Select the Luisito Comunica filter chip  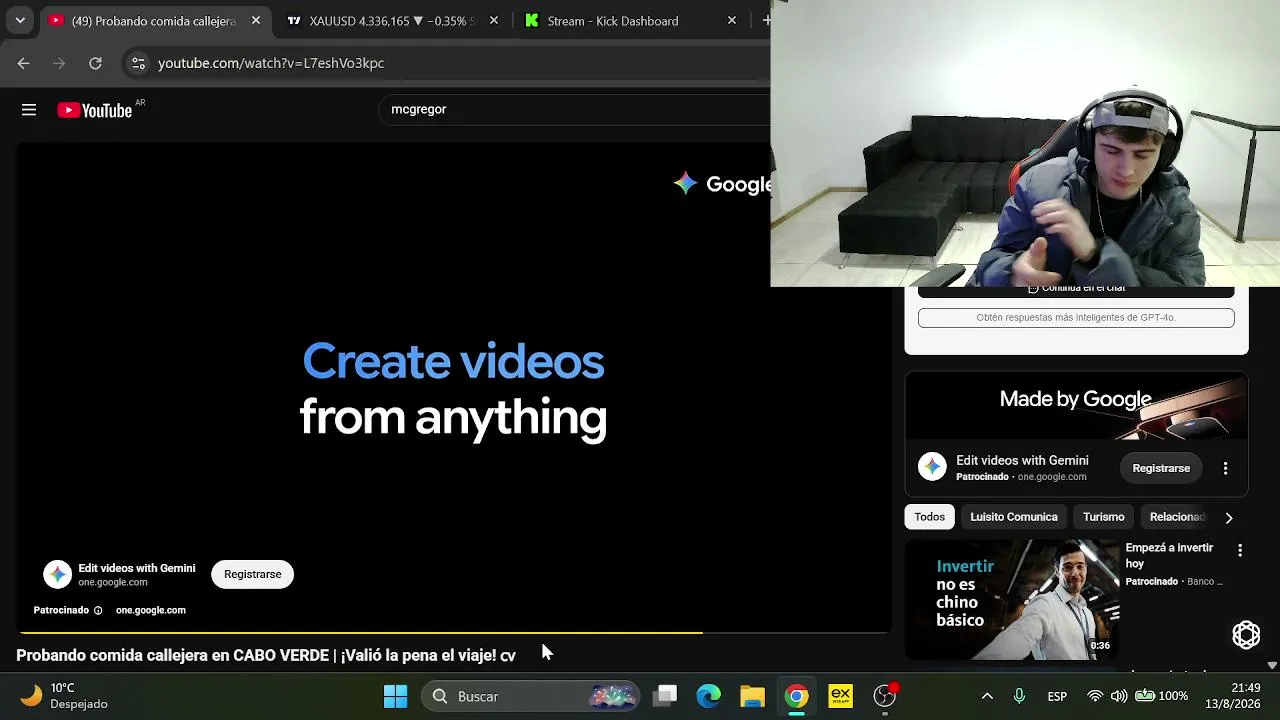[x=1014, y=517]
